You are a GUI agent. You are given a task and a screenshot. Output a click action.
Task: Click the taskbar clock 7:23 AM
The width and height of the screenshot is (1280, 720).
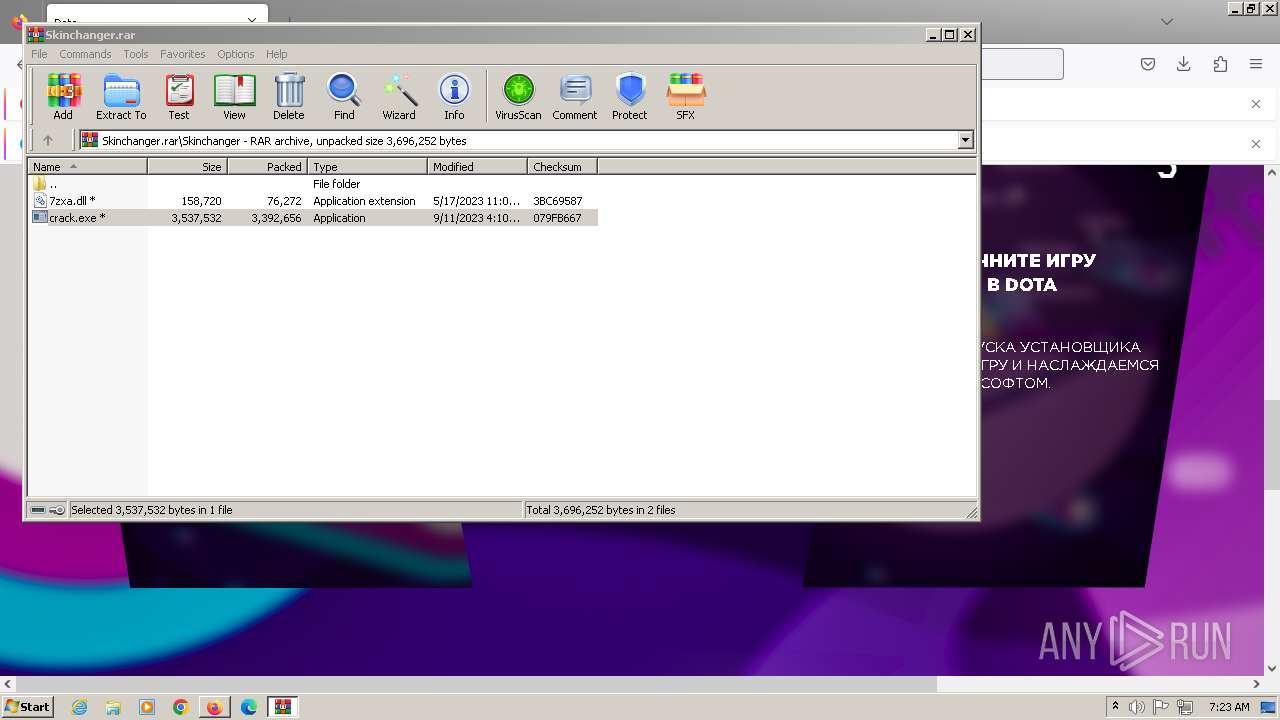coord(1229,707)
